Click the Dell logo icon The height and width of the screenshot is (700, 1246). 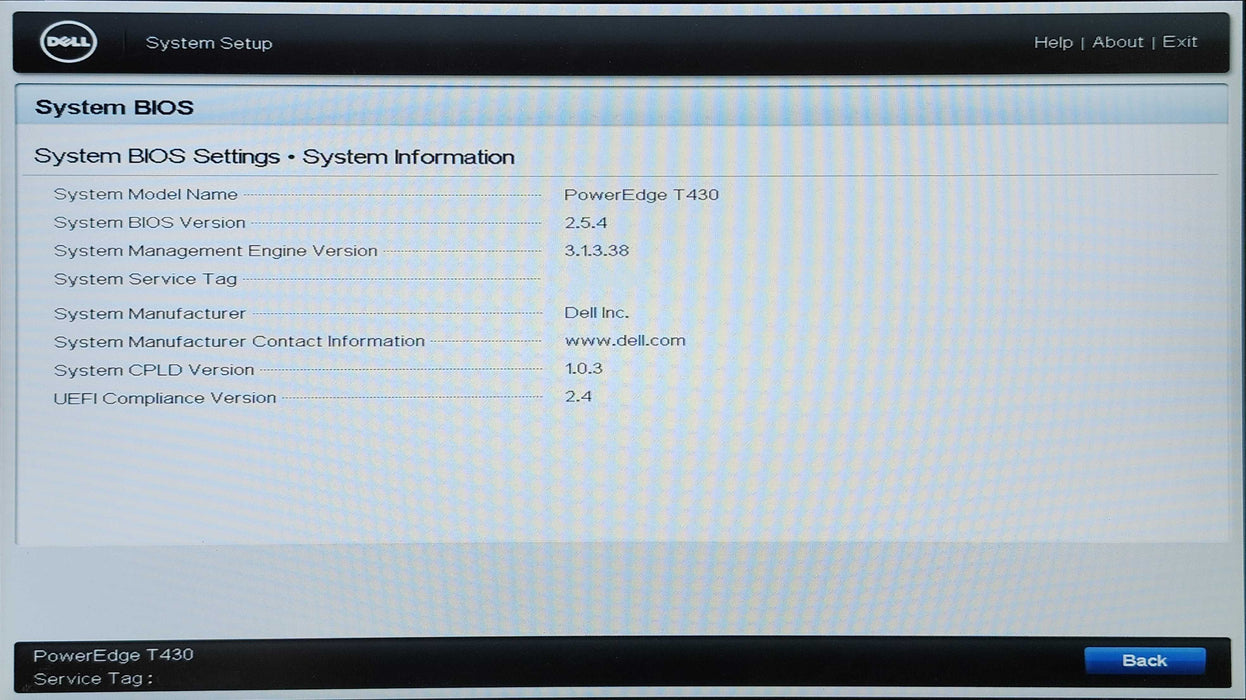point(68,42)
